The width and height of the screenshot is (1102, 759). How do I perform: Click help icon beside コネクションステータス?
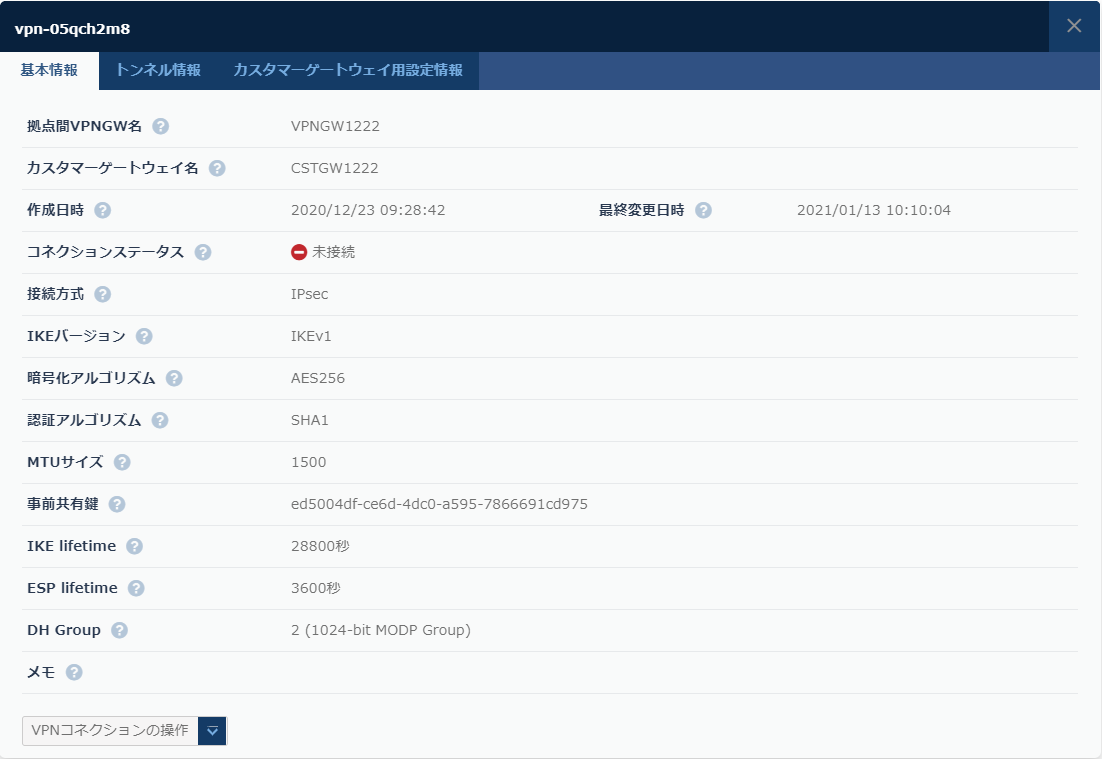(x=203, y=252)
